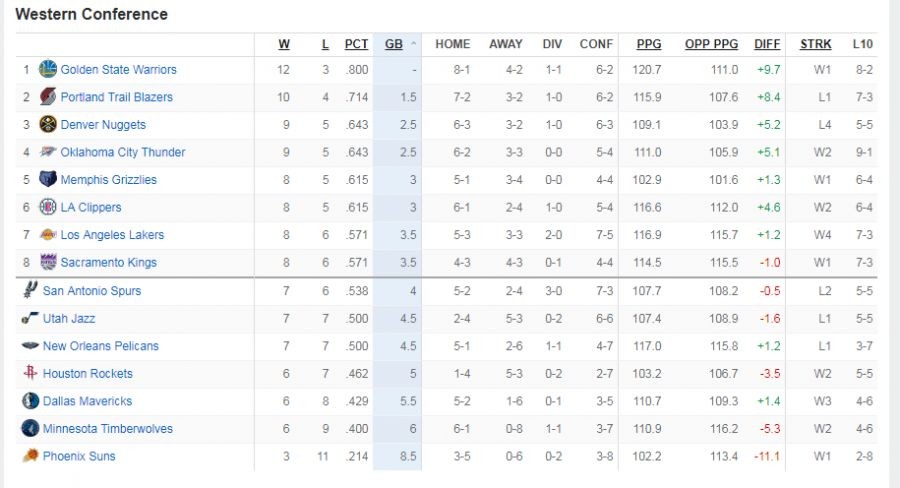
Task: Click the Denver Nuggets logo icon
Action: pyautogui.click(x=48, y=125)
